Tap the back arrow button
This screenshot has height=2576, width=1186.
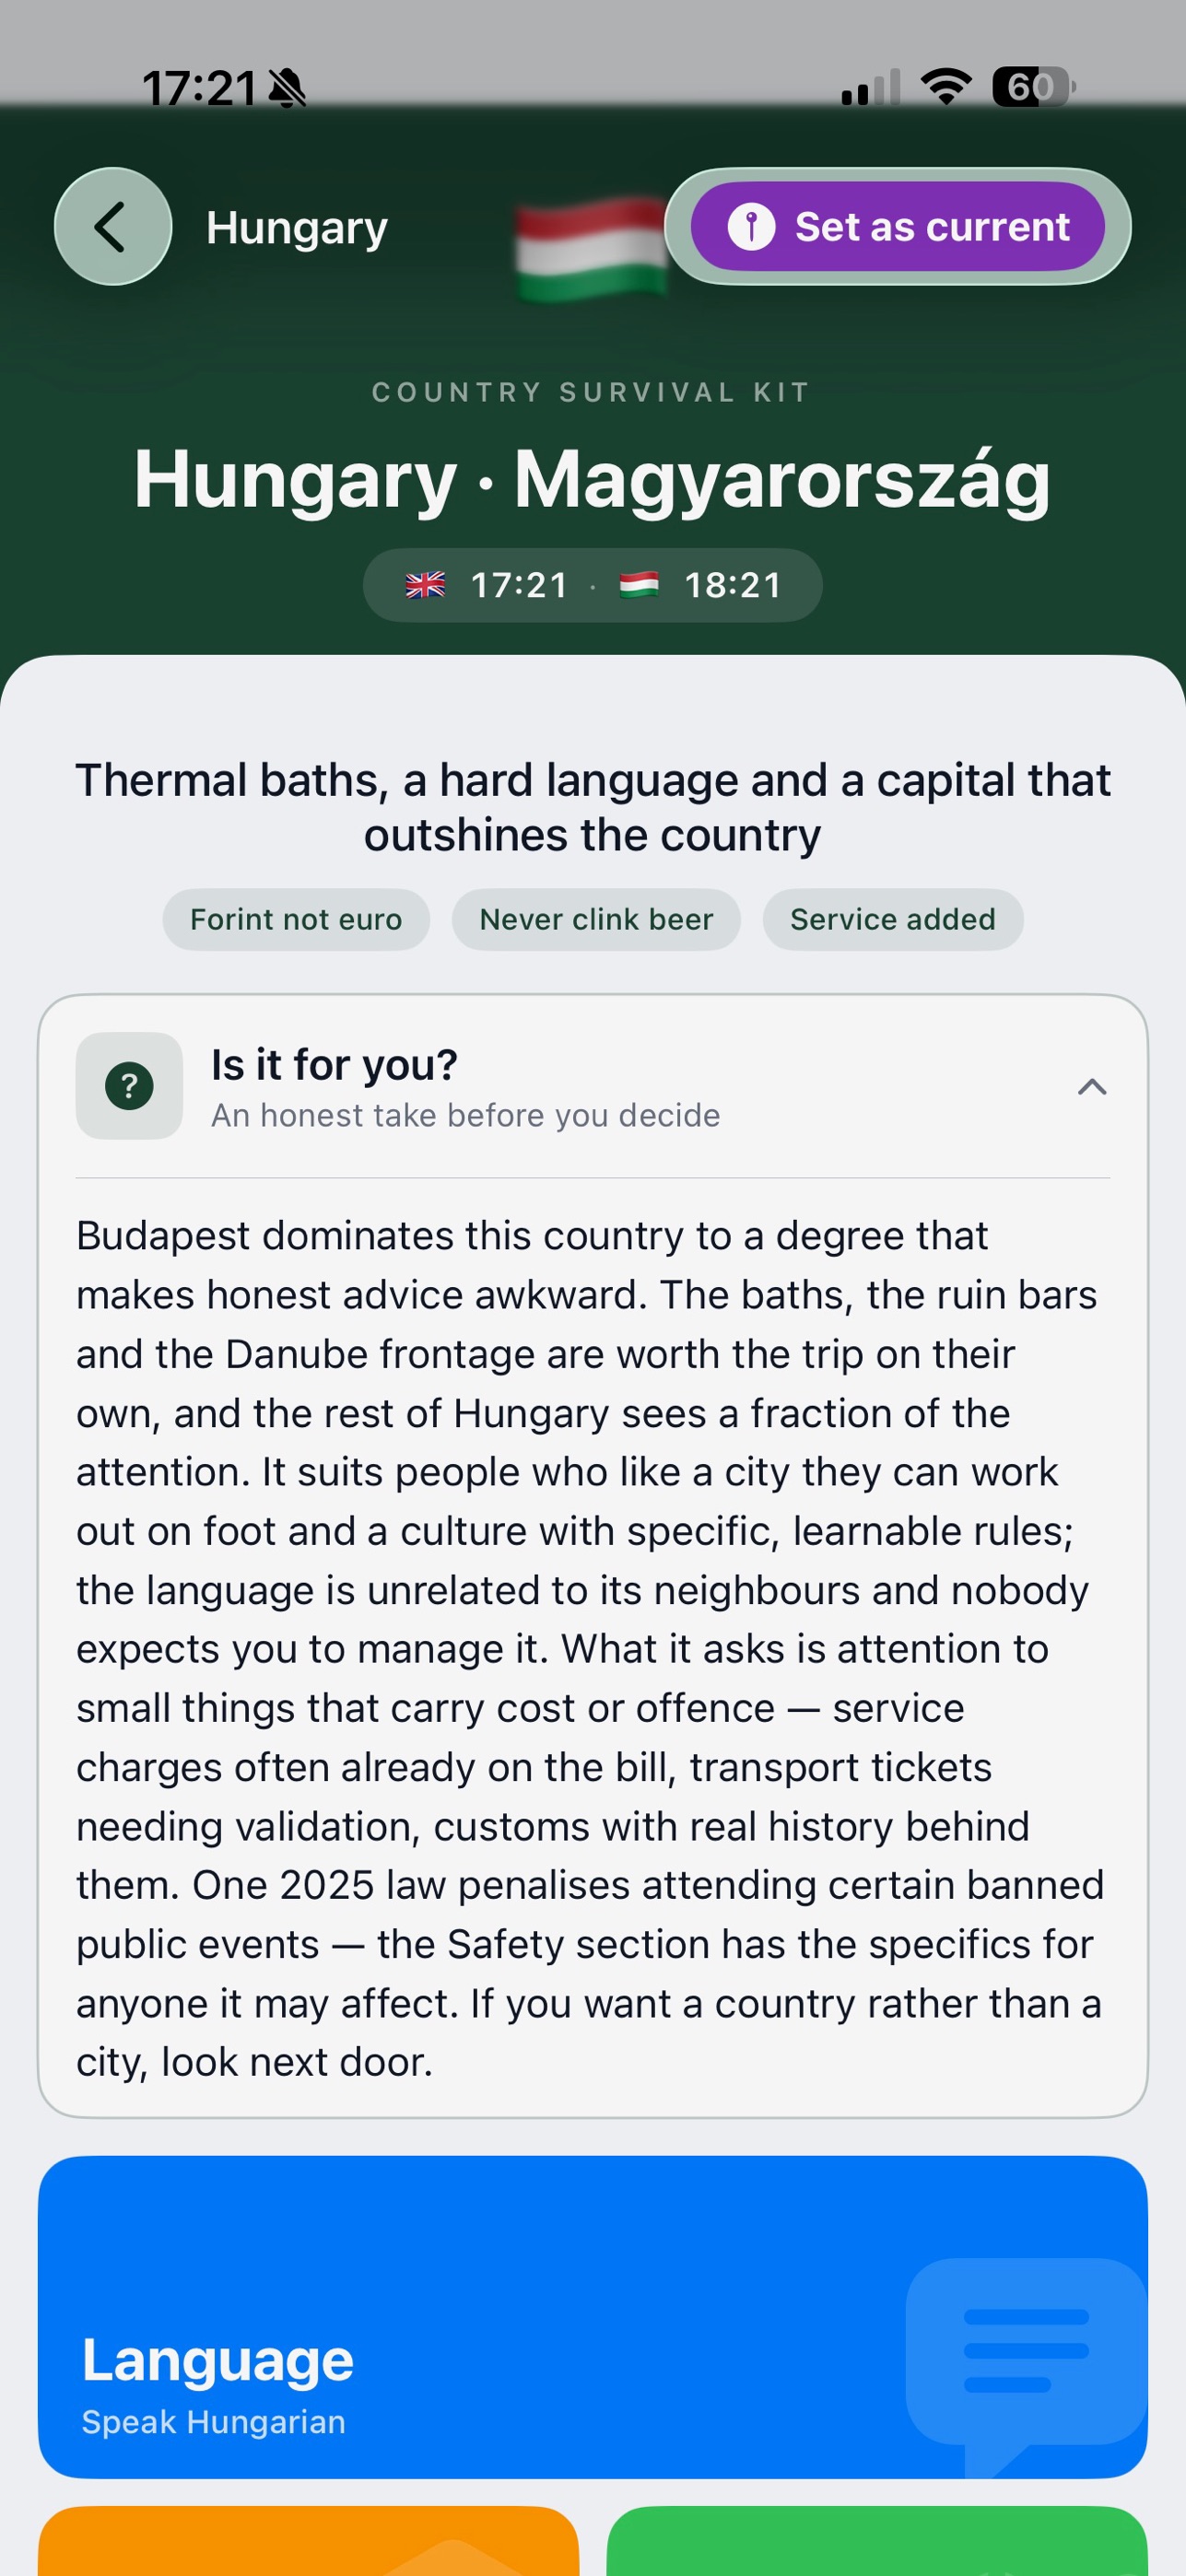coord(113,227)
